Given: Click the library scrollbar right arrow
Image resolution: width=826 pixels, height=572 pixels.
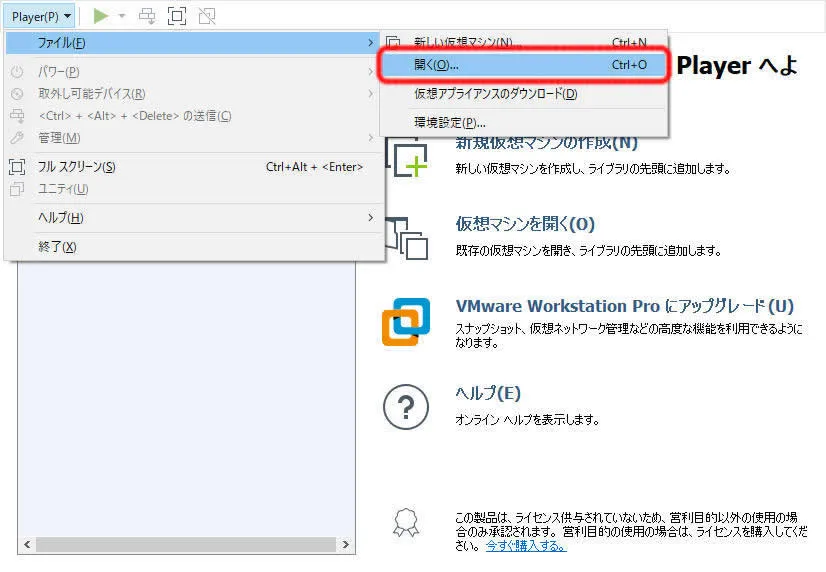Looking at the screenshot, I should tap(346, 545).
